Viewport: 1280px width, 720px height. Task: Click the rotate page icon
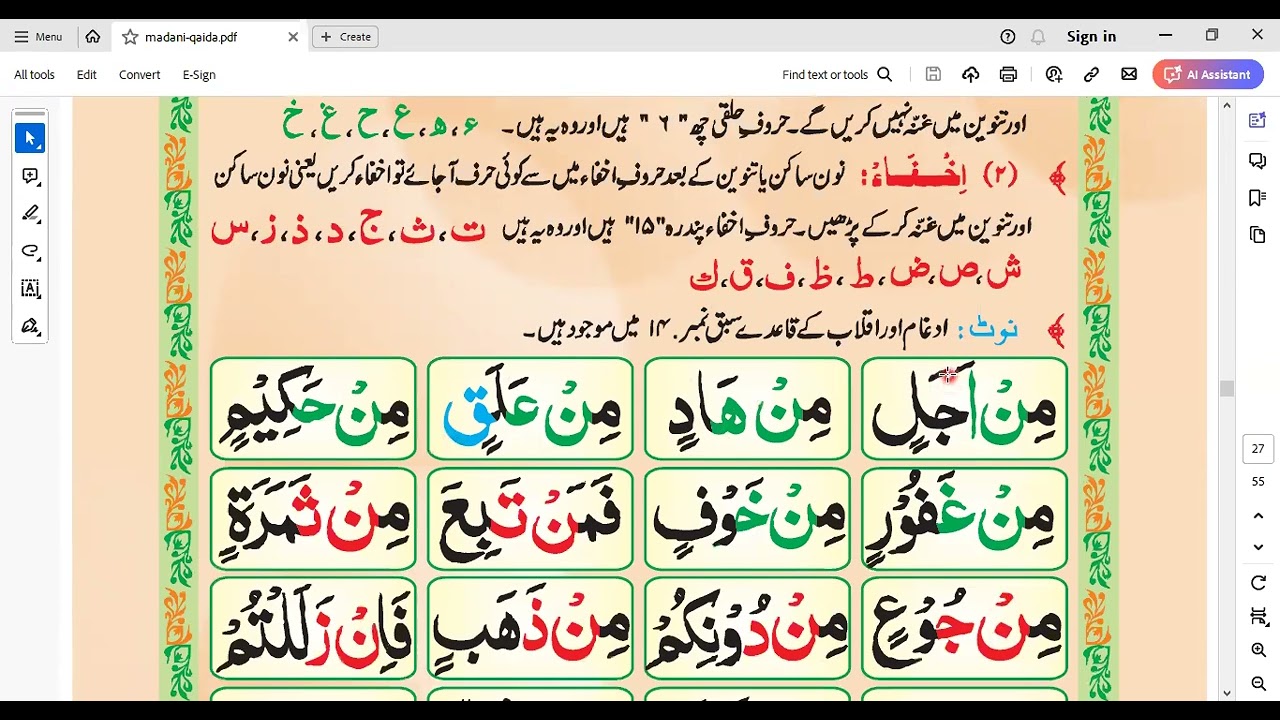(1258, 583)
